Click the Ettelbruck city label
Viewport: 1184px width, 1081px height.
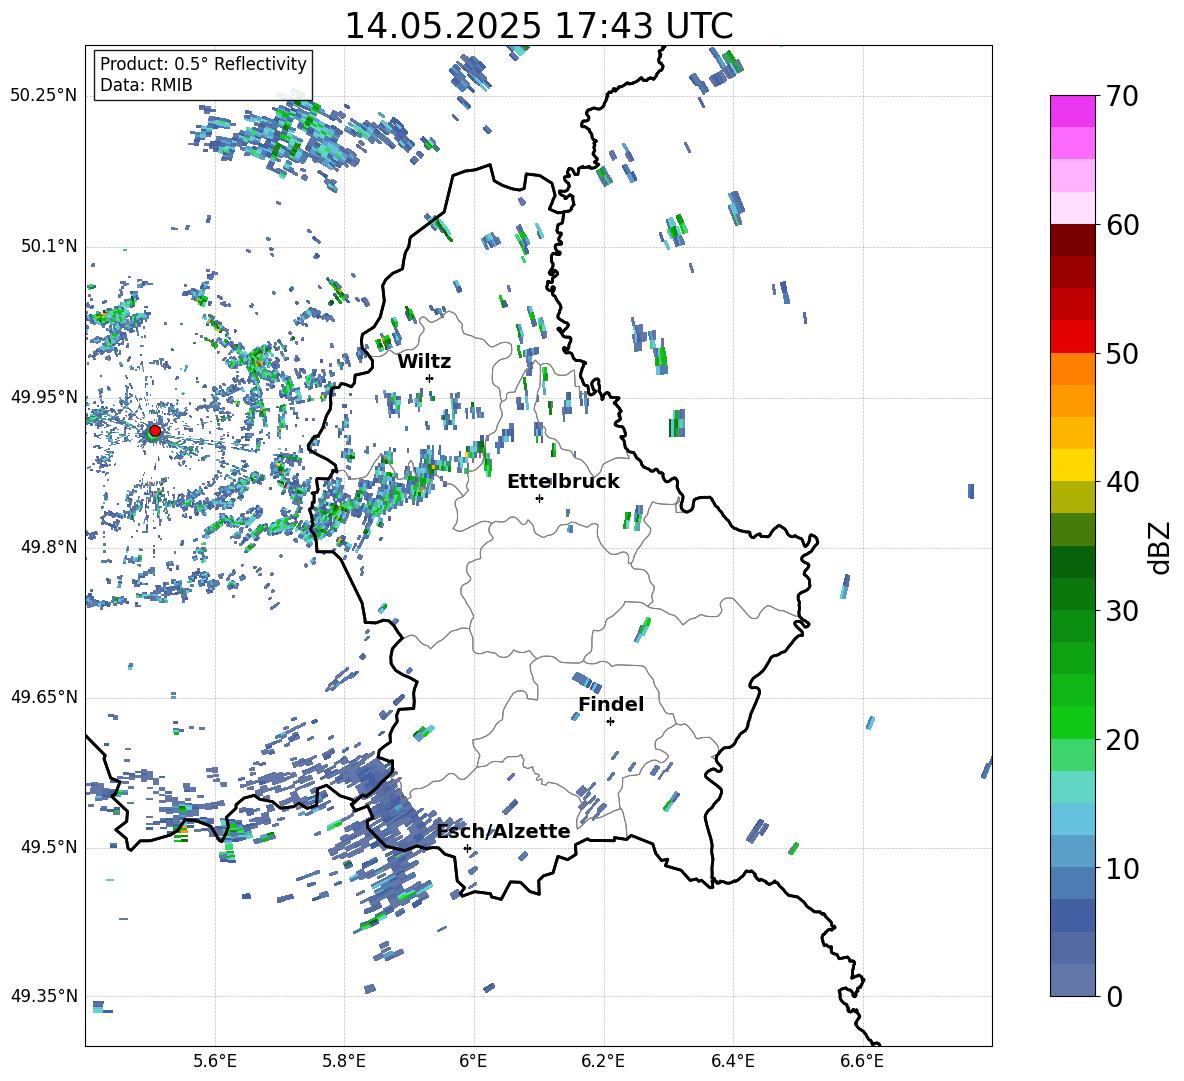[x=563, y=482]
